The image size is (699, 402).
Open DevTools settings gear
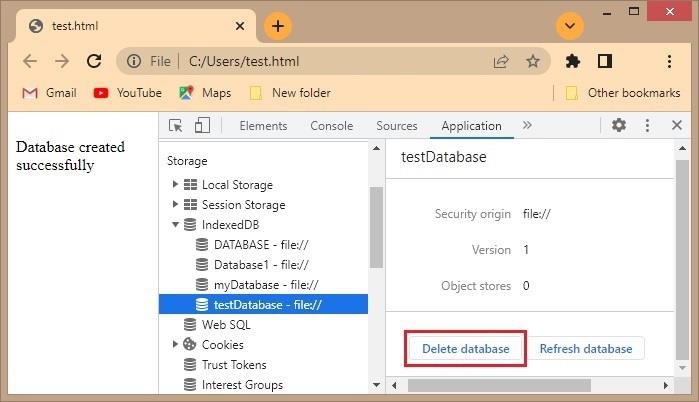[619, 126]
